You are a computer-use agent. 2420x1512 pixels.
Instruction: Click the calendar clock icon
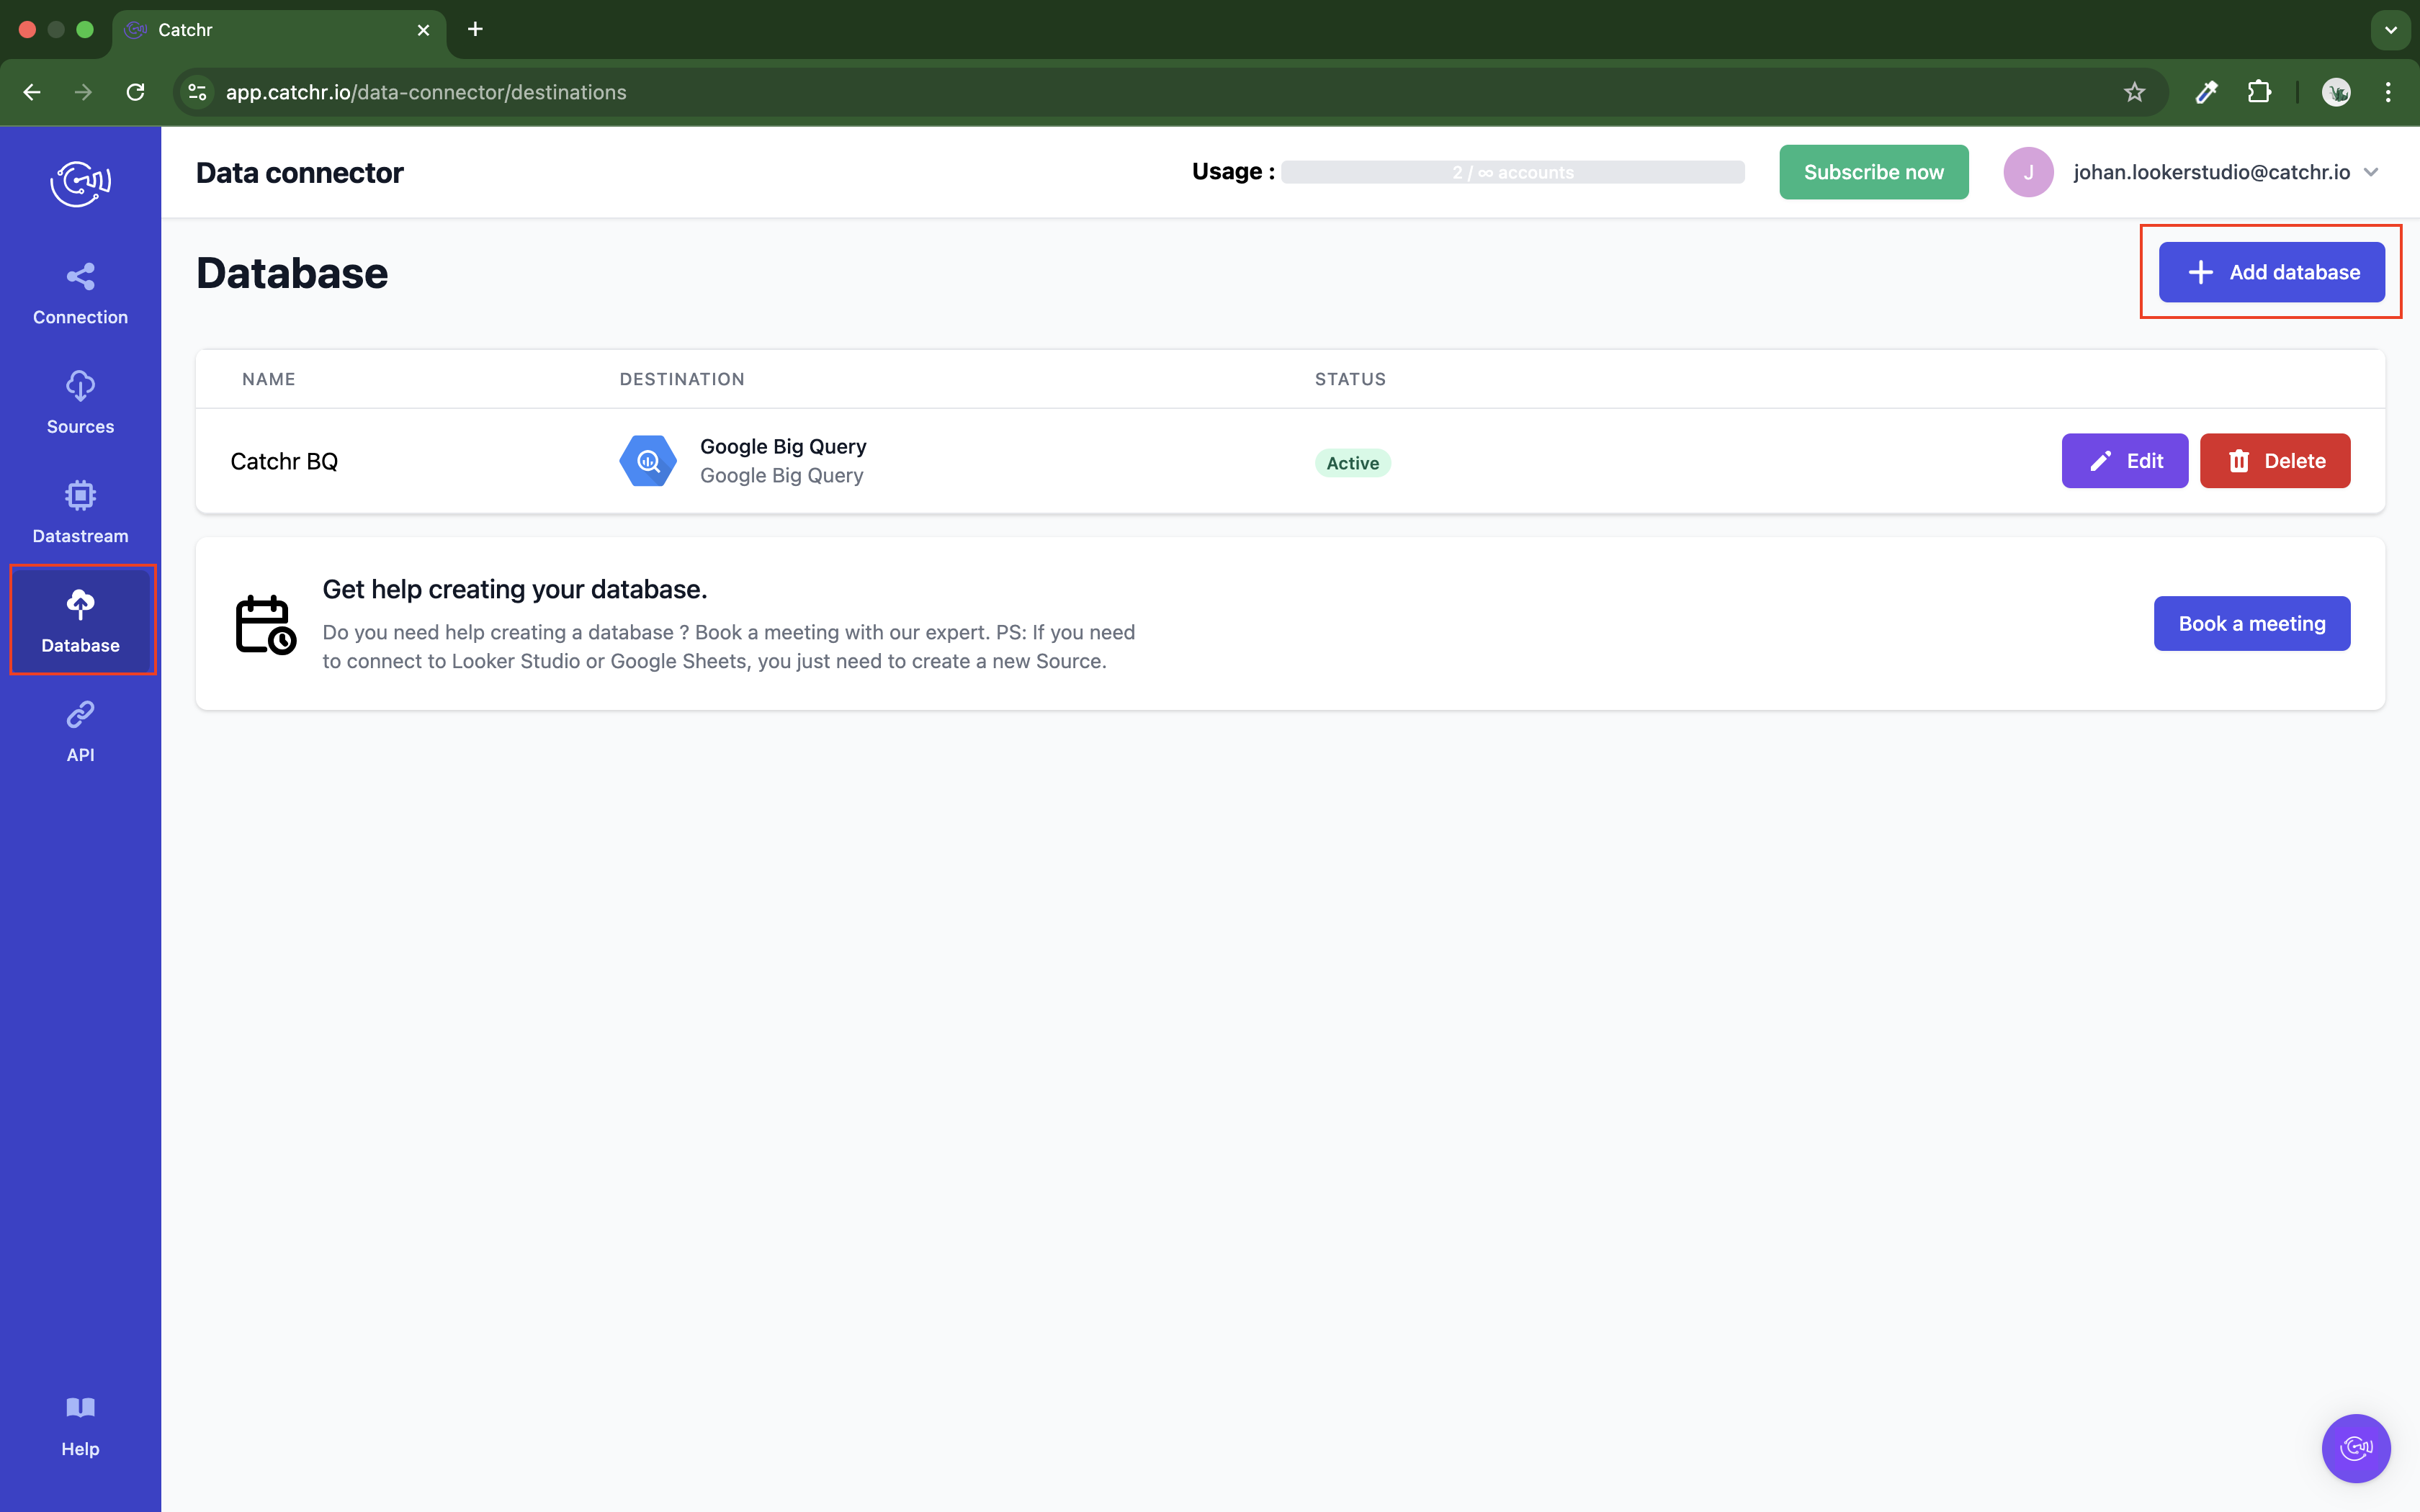tap(265, 624)
